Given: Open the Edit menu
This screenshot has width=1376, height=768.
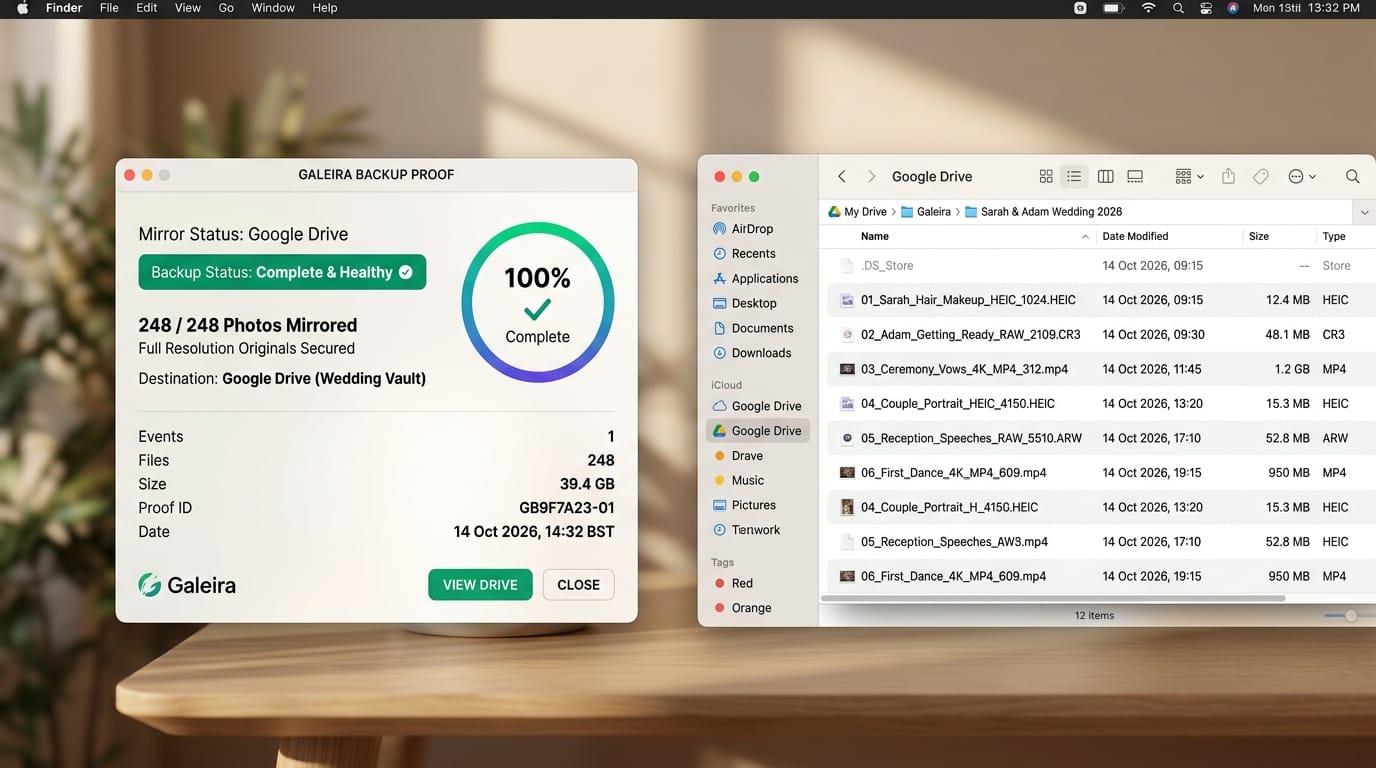Looking at the screenshot, I should click(x=147, y=8).
